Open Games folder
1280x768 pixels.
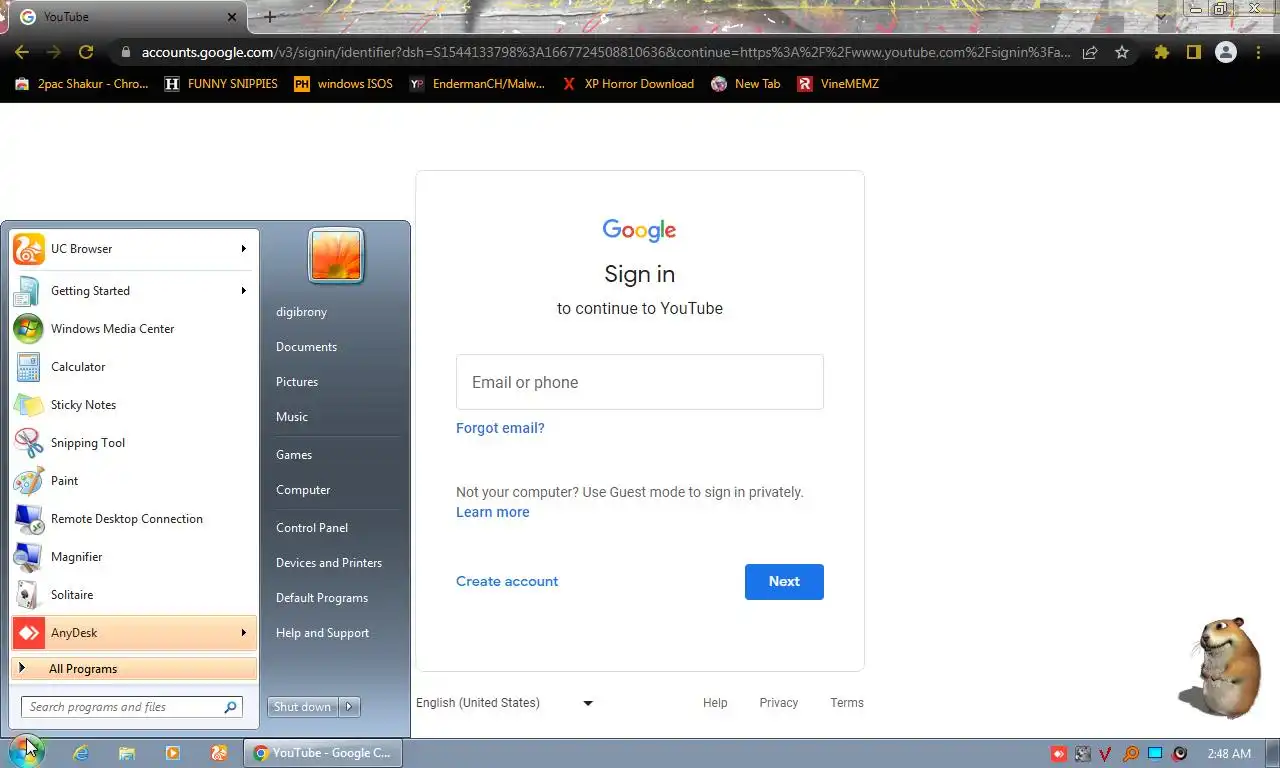pos(294,455)
